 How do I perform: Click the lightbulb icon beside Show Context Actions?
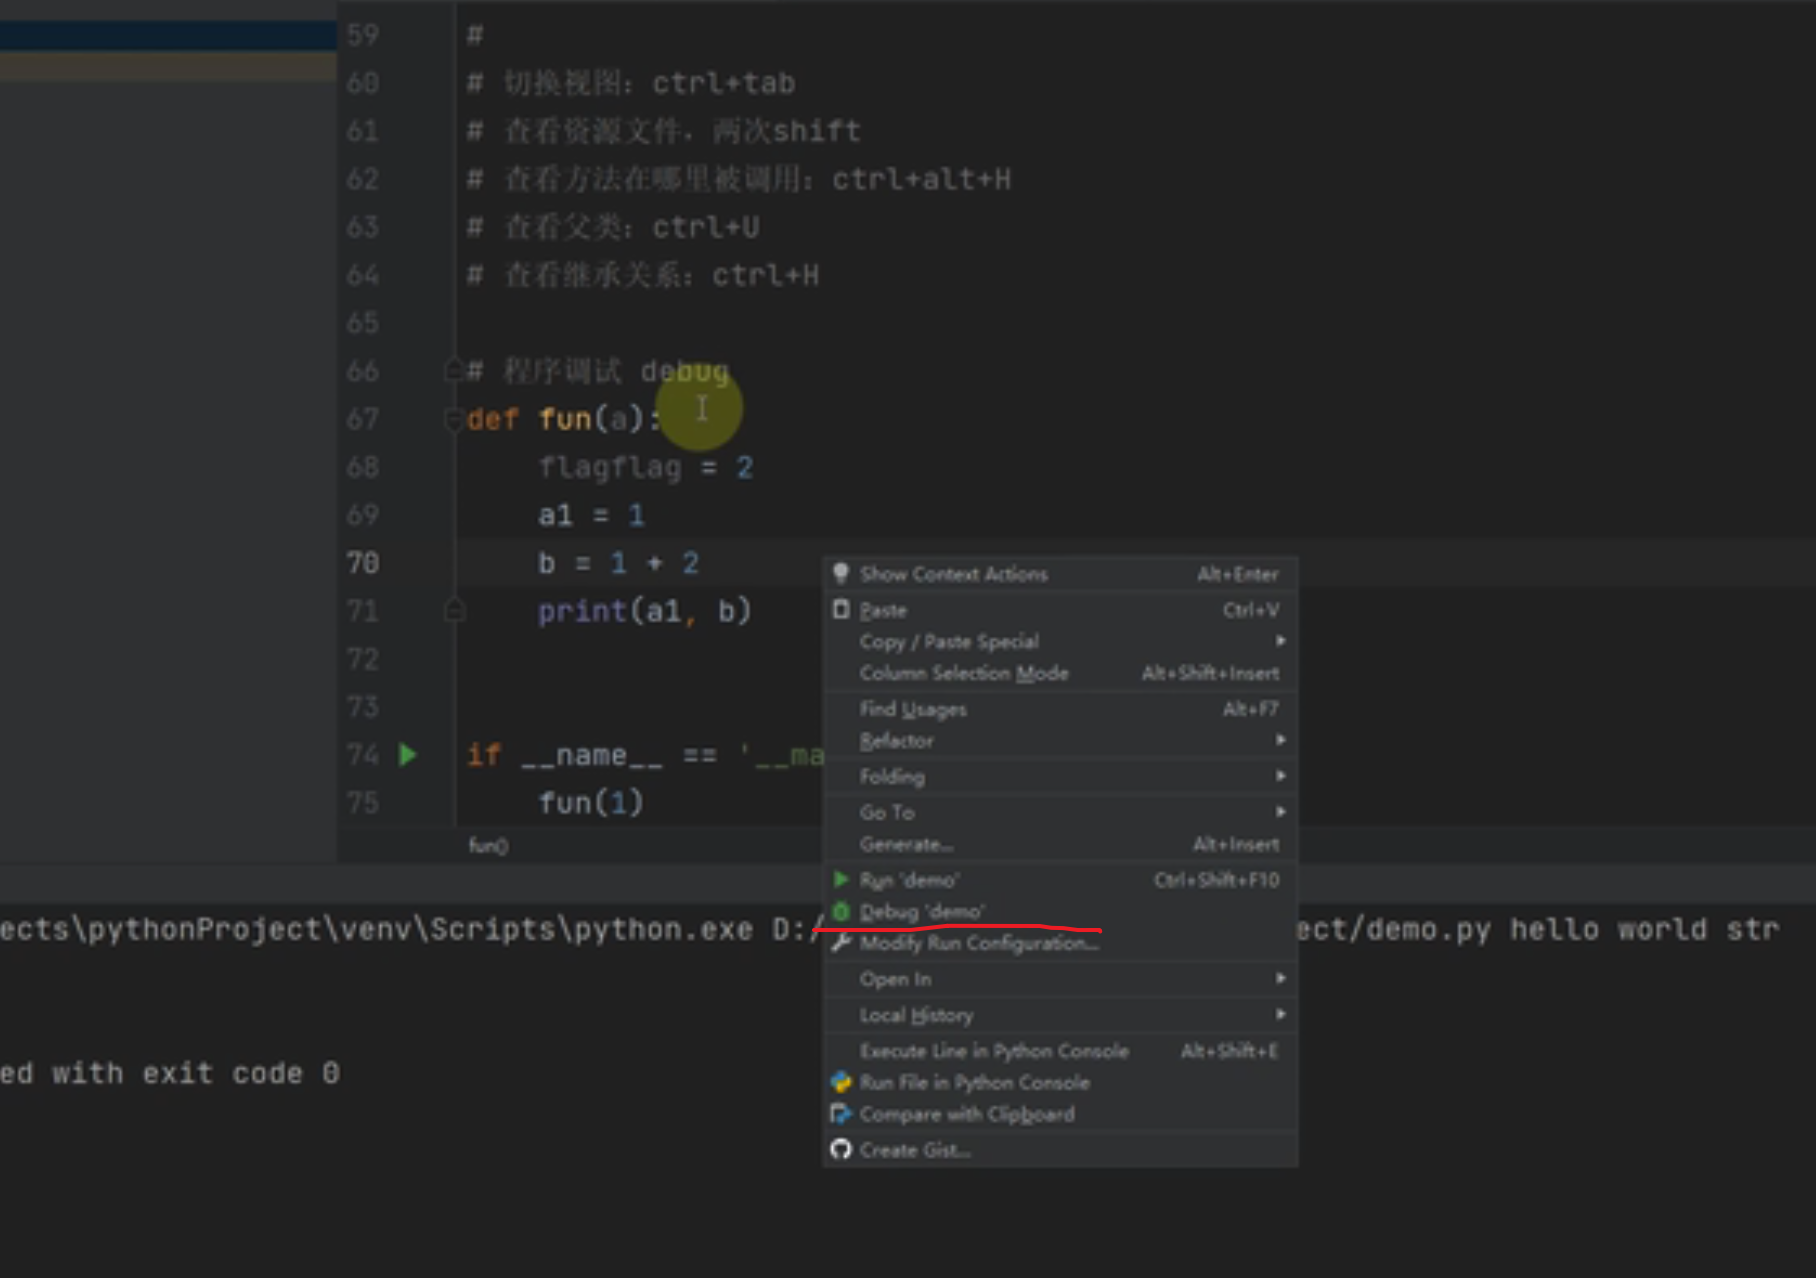[x=841, y=573]
